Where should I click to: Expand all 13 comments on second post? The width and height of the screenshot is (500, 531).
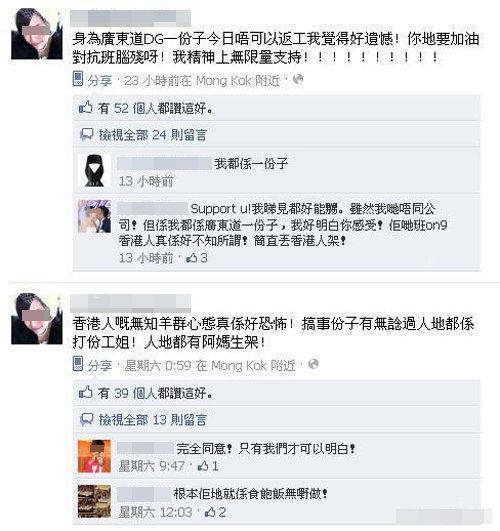click(152, 420)
